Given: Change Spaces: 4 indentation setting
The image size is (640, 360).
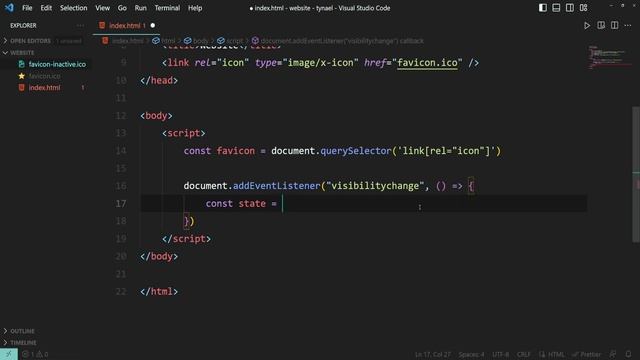Looking at the screenshot, I should point(471,354).
